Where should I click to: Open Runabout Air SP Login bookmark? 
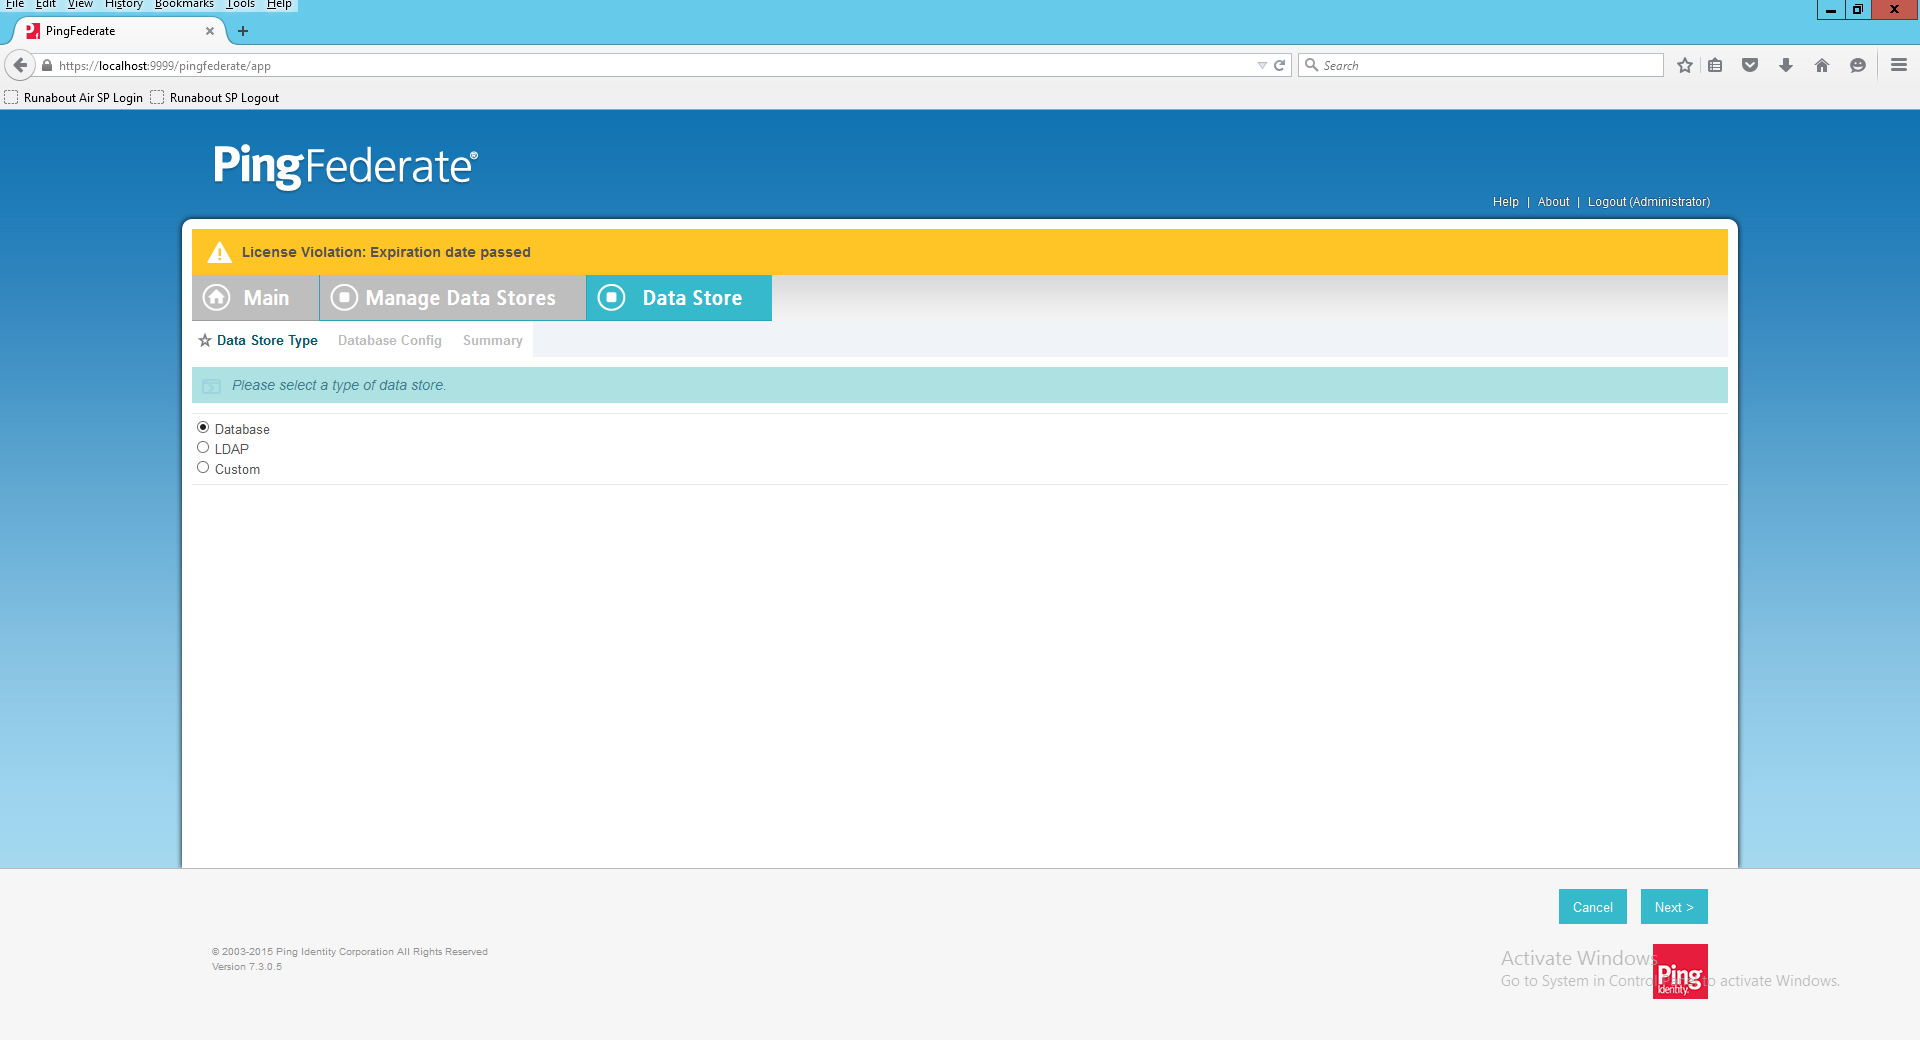click(74, 98)
